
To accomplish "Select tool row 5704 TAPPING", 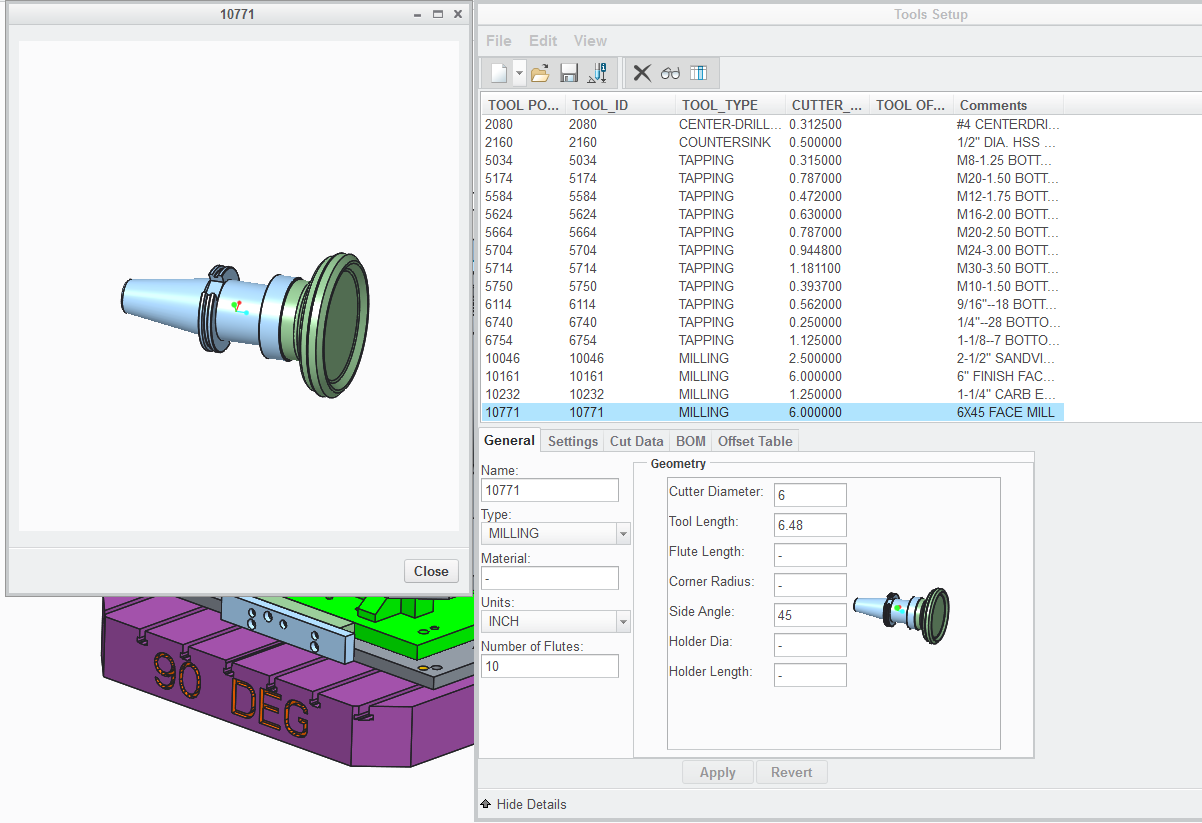I will 772,250.
